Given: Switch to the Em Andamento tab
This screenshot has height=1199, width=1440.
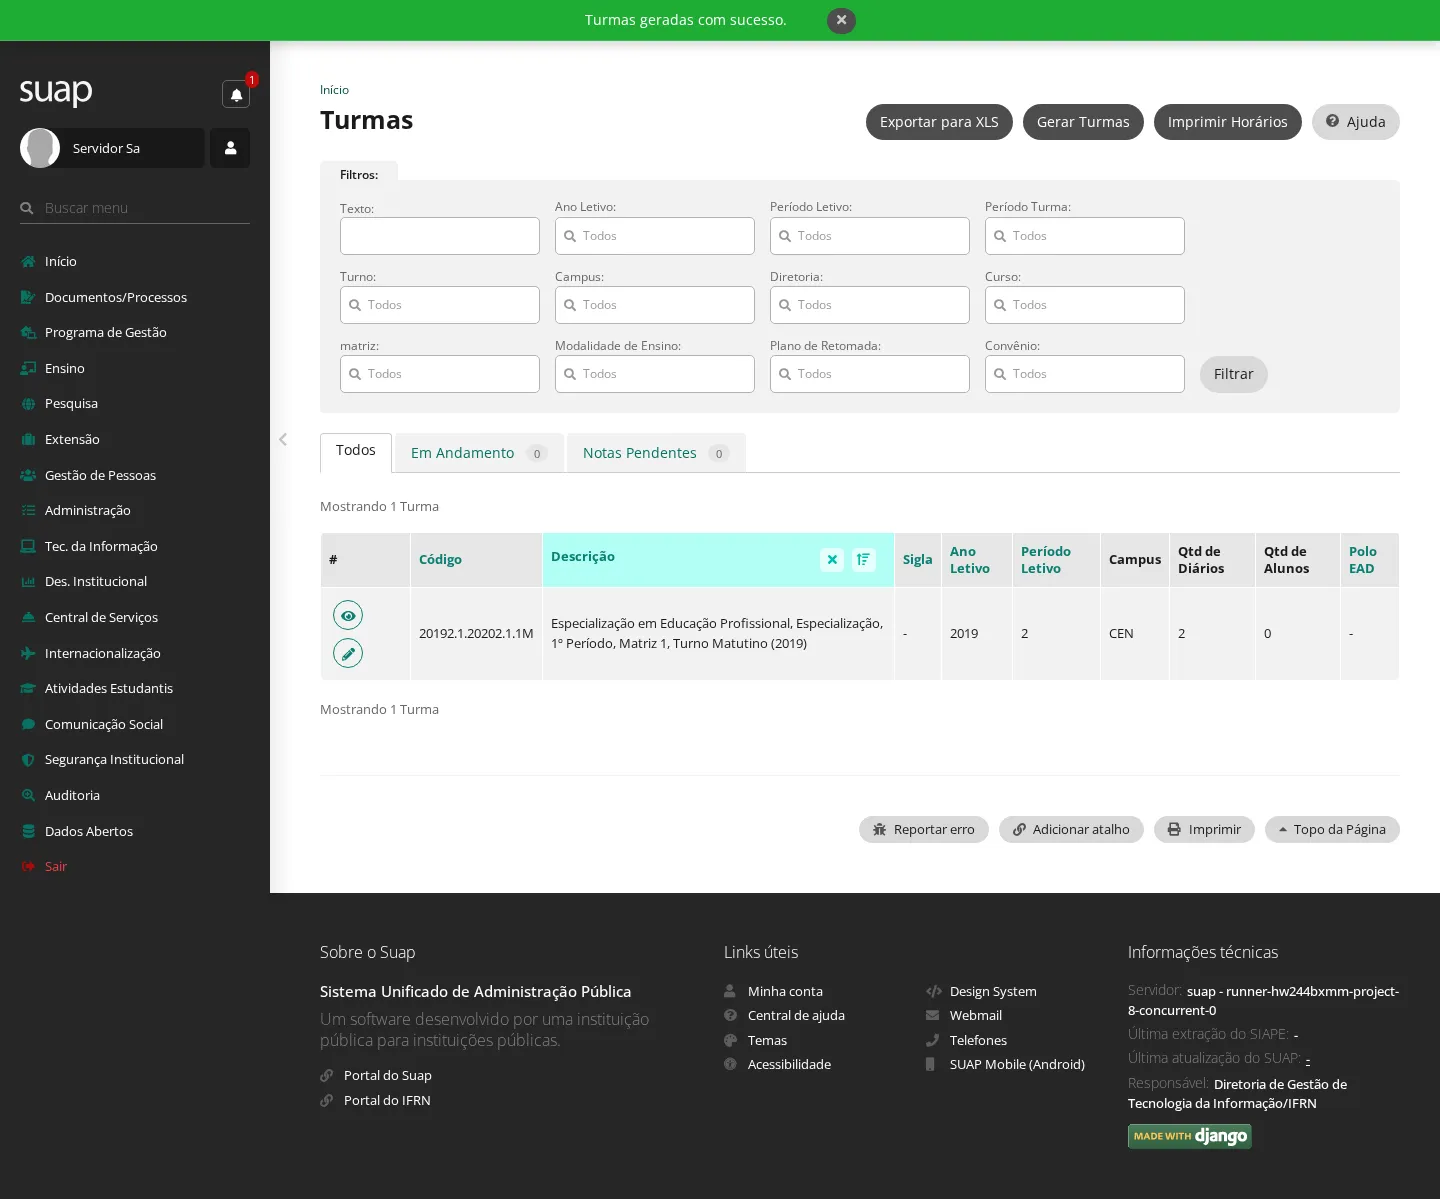Looking at the screenshot, I should 480,453.
